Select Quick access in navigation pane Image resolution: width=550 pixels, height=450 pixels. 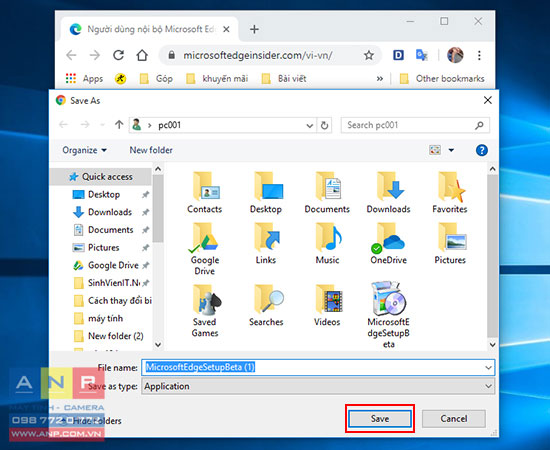[x=101, y=177]
